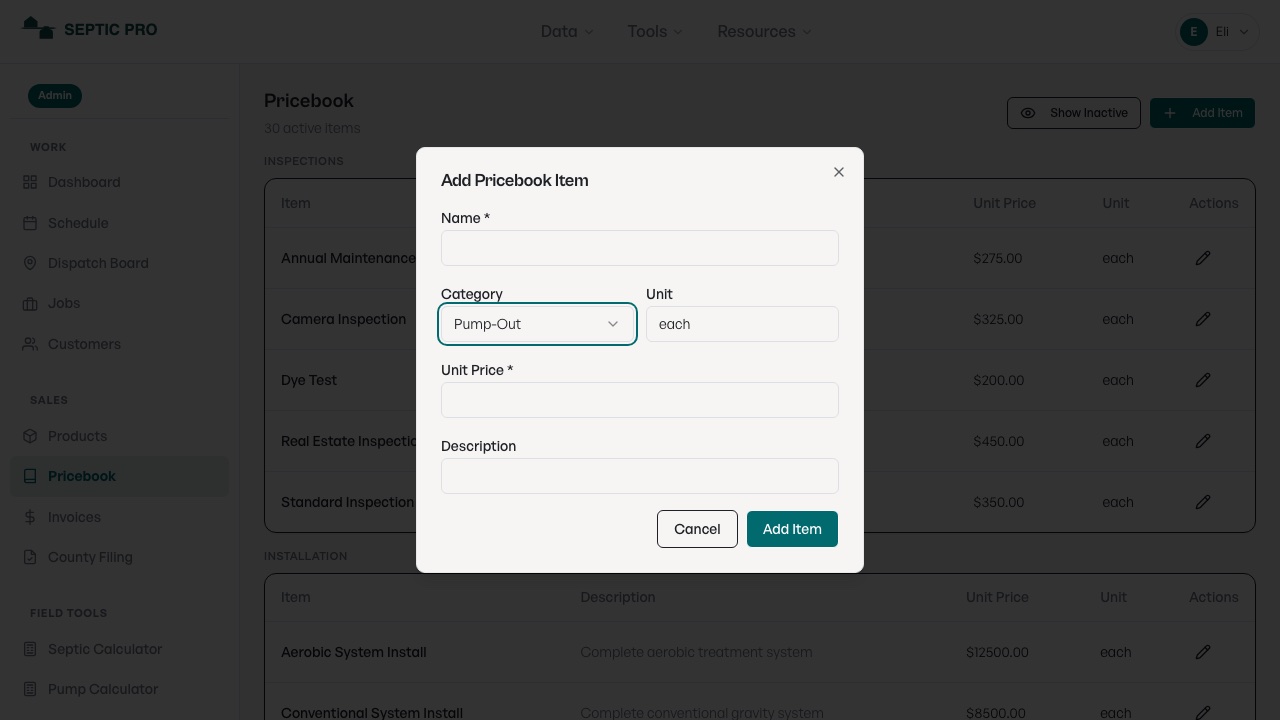Select the Dye Test item name
This screenshot has height=720, width=1280.
click(x=309, y=380)
